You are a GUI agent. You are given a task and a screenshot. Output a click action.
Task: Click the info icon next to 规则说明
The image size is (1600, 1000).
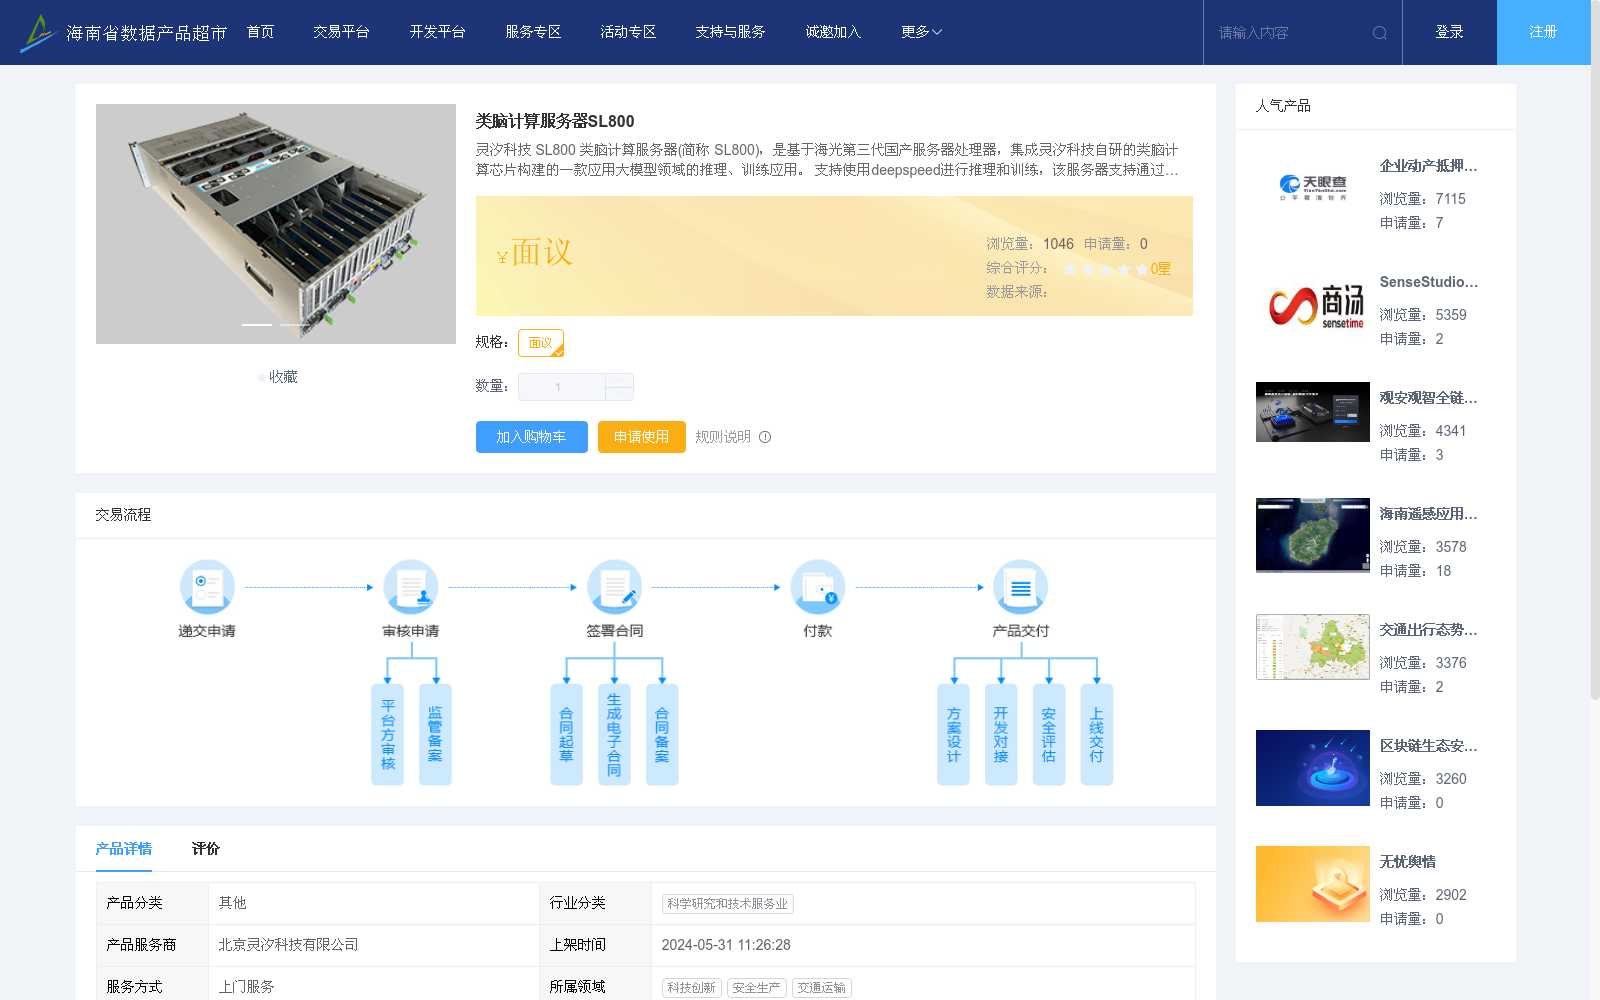765,437
